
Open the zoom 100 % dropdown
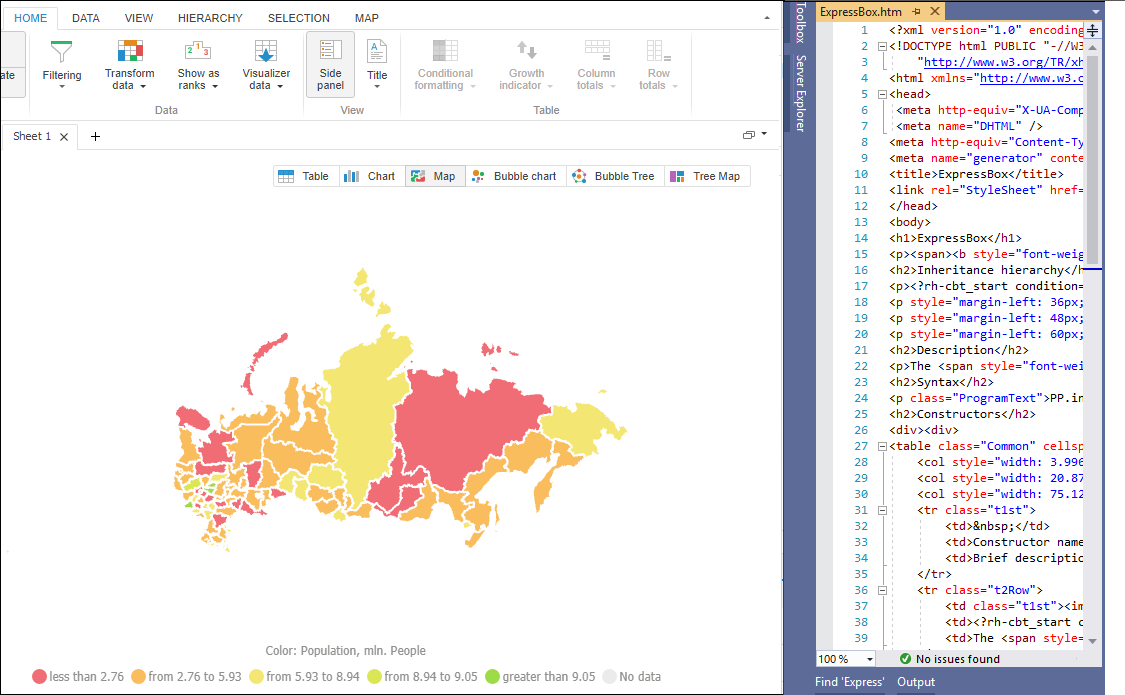pyautogui.click(x=870, y=659)
